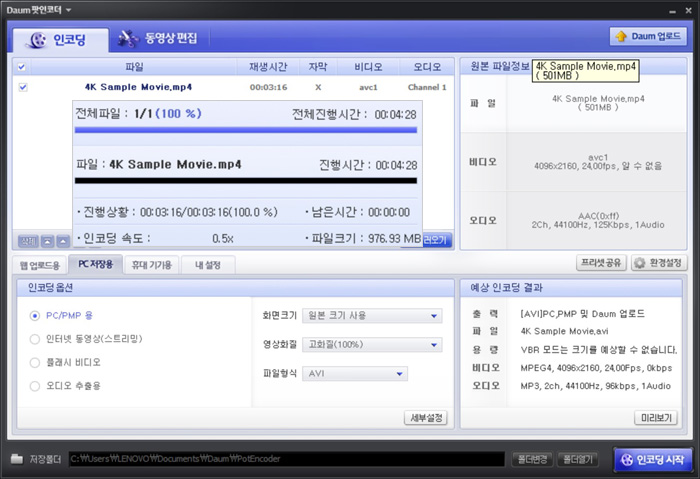Click the 프리셋공유 button
The image size is (700, 479).
(x=601, y=263)
